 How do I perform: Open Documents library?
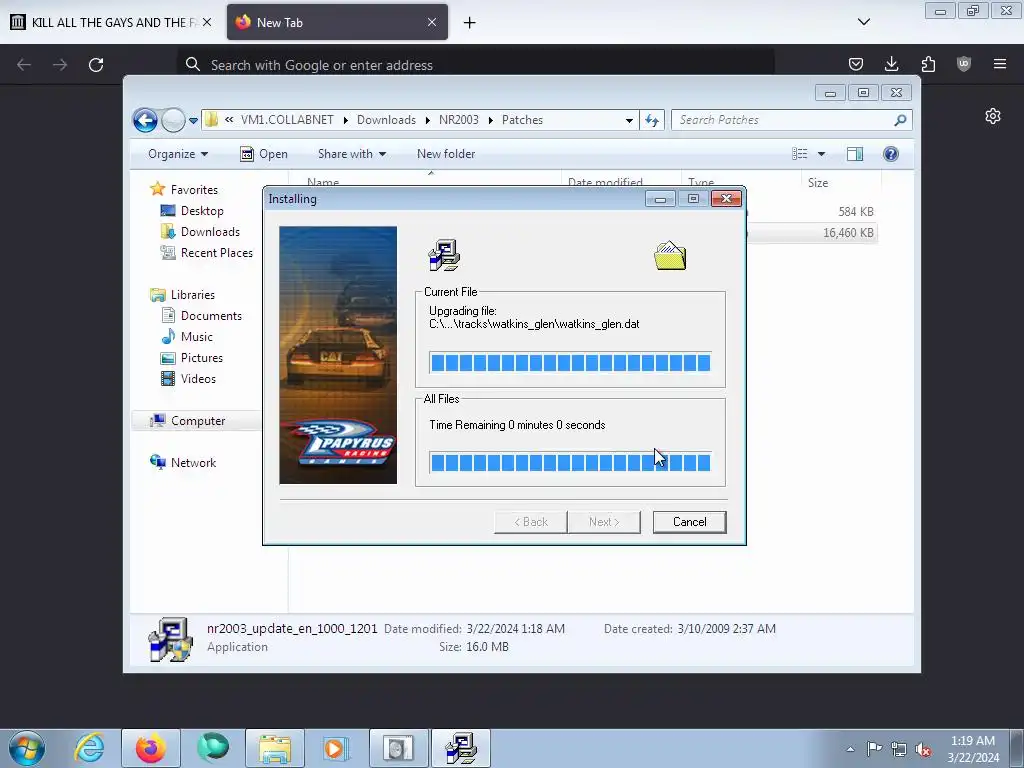click(x=211, y=315)
